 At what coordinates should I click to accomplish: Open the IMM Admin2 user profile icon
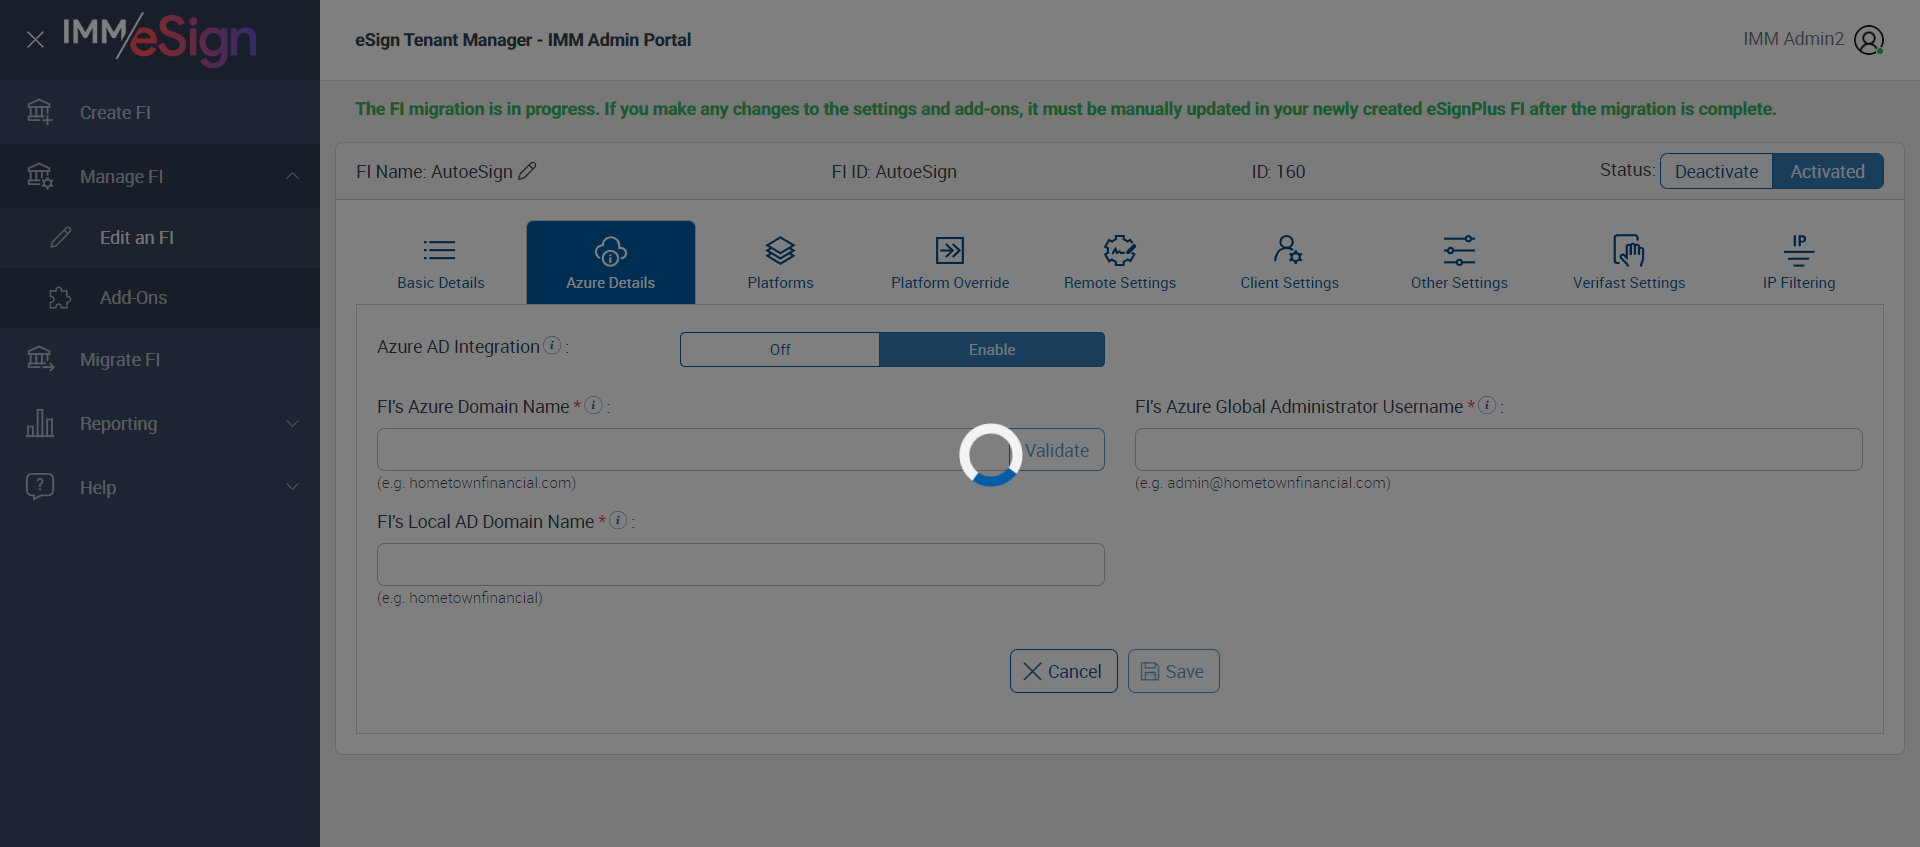1868,40
